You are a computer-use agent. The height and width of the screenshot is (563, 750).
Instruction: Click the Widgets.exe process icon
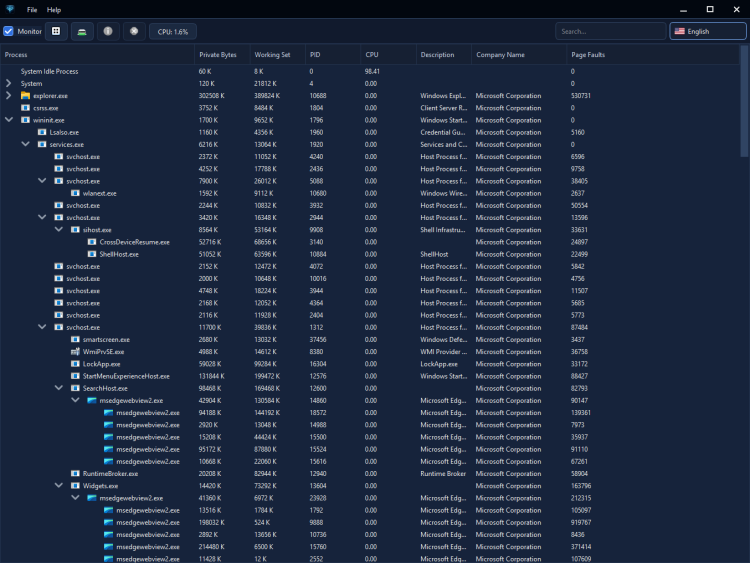tap(75, 486)
